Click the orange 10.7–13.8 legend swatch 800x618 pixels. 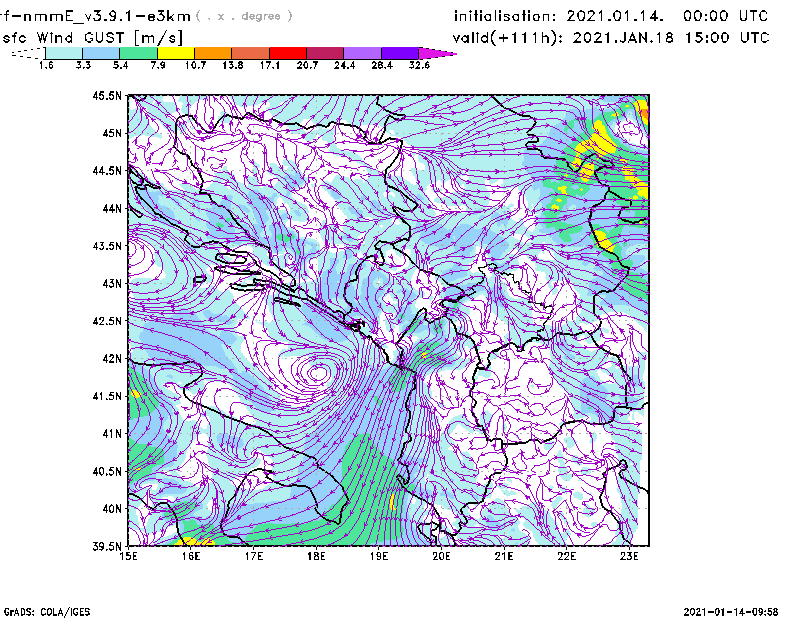coord(213,53)
